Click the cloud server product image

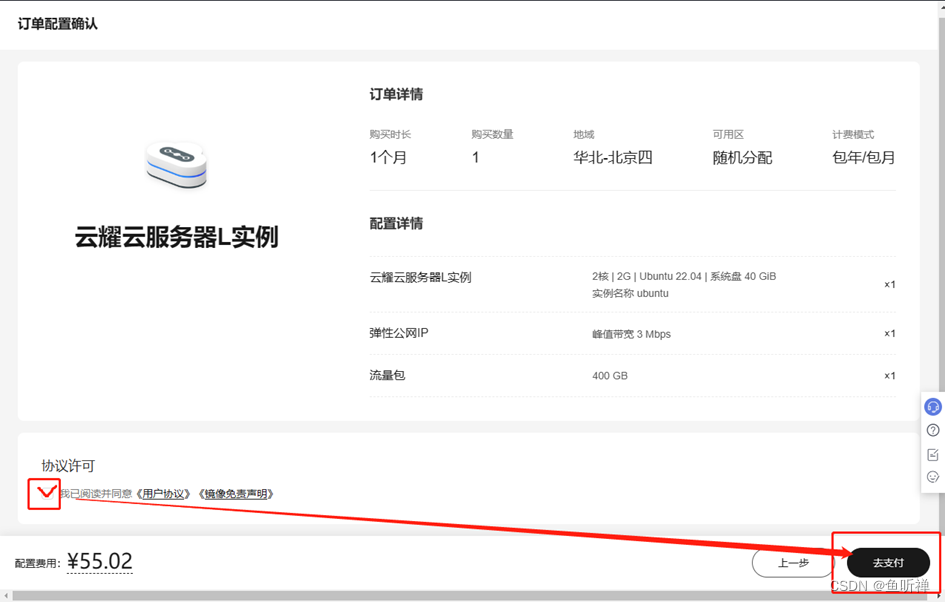click(x=177, y=165)
